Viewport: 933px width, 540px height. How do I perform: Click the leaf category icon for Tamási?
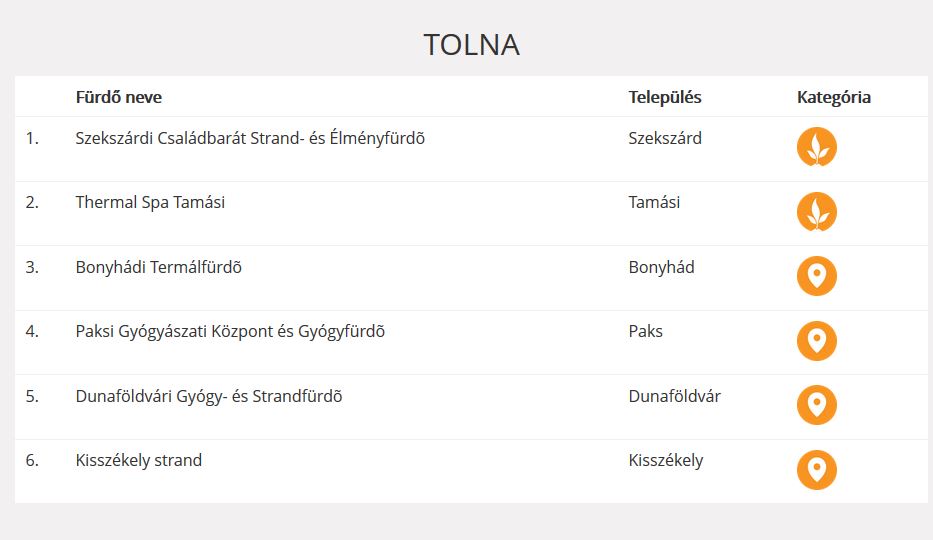click(816, 212)
